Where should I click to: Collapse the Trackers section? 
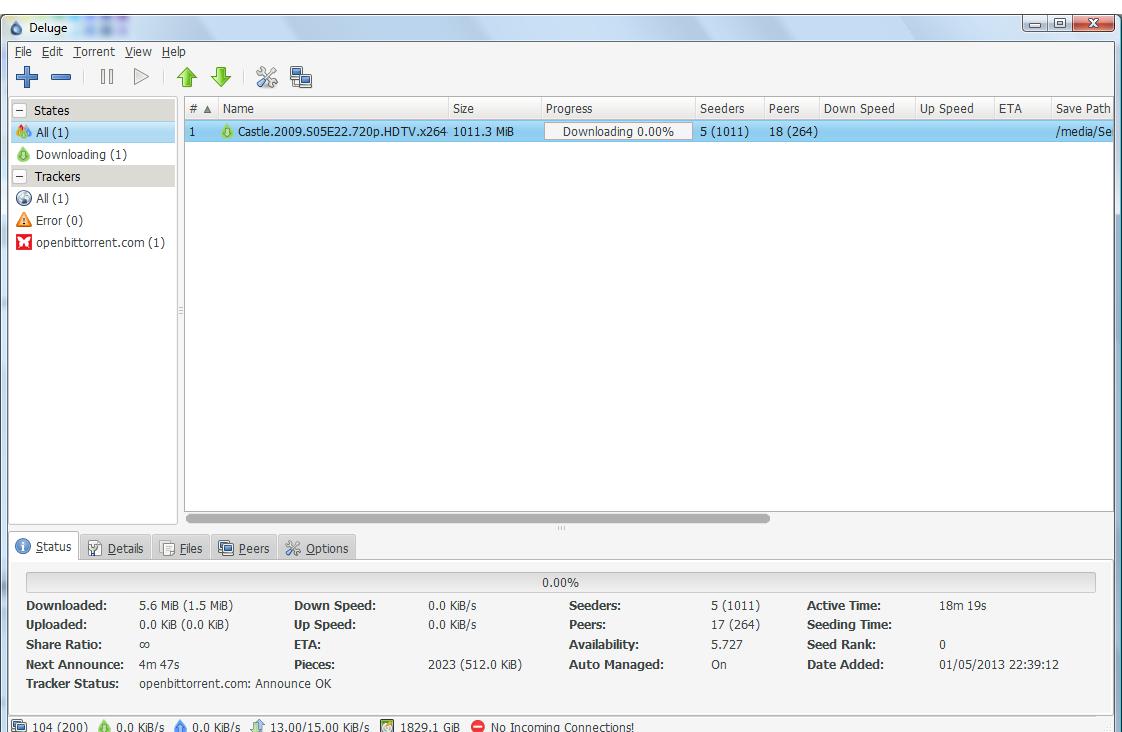pos(21,176)
